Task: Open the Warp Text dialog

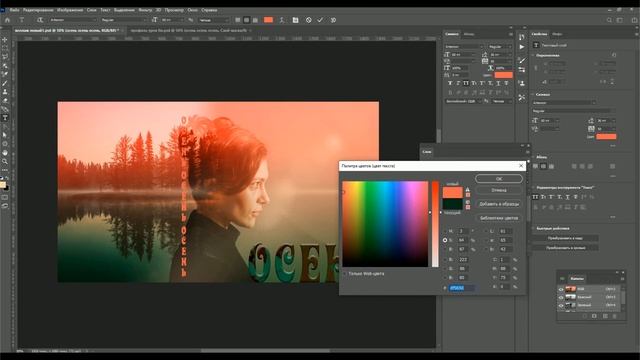Action: pyautogui.click(x=282, y=20)
